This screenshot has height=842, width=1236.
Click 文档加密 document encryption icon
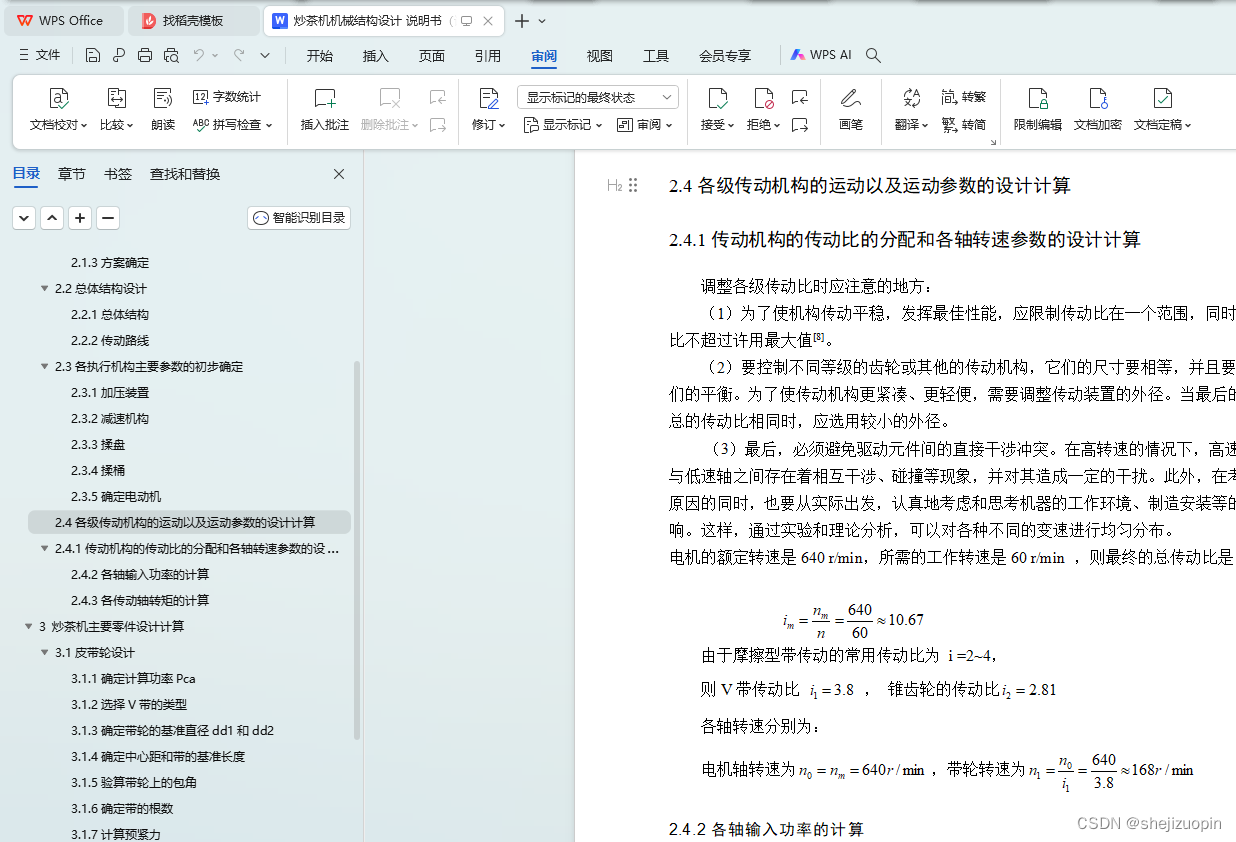tap(1097, 98)
